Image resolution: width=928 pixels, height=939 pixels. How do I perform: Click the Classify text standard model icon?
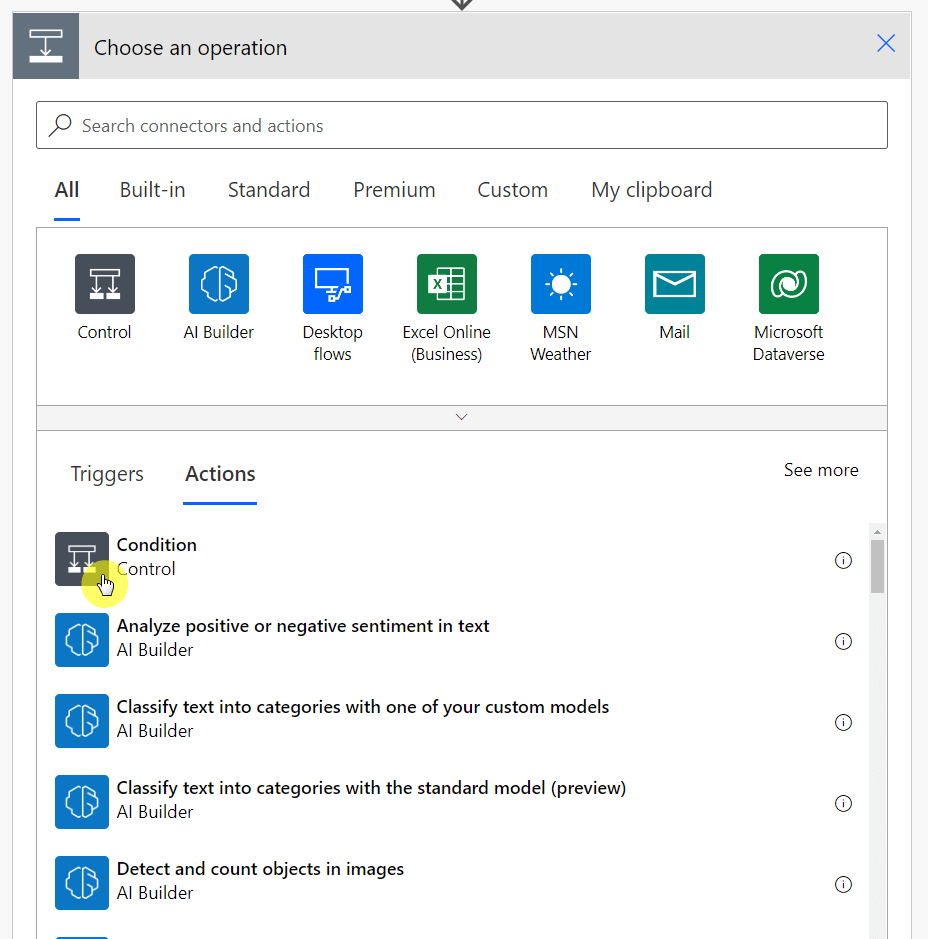coord(82,801)
